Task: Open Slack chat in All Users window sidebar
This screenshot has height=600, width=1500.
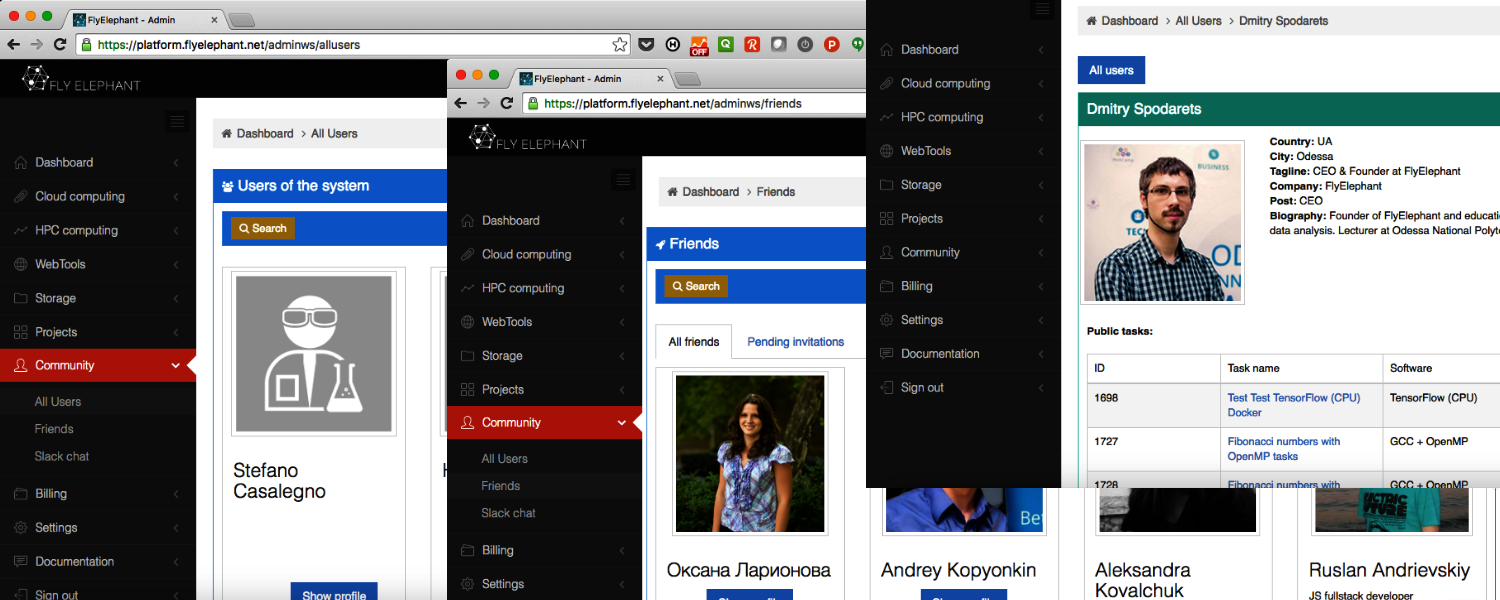Action: [x=62, y=456]
